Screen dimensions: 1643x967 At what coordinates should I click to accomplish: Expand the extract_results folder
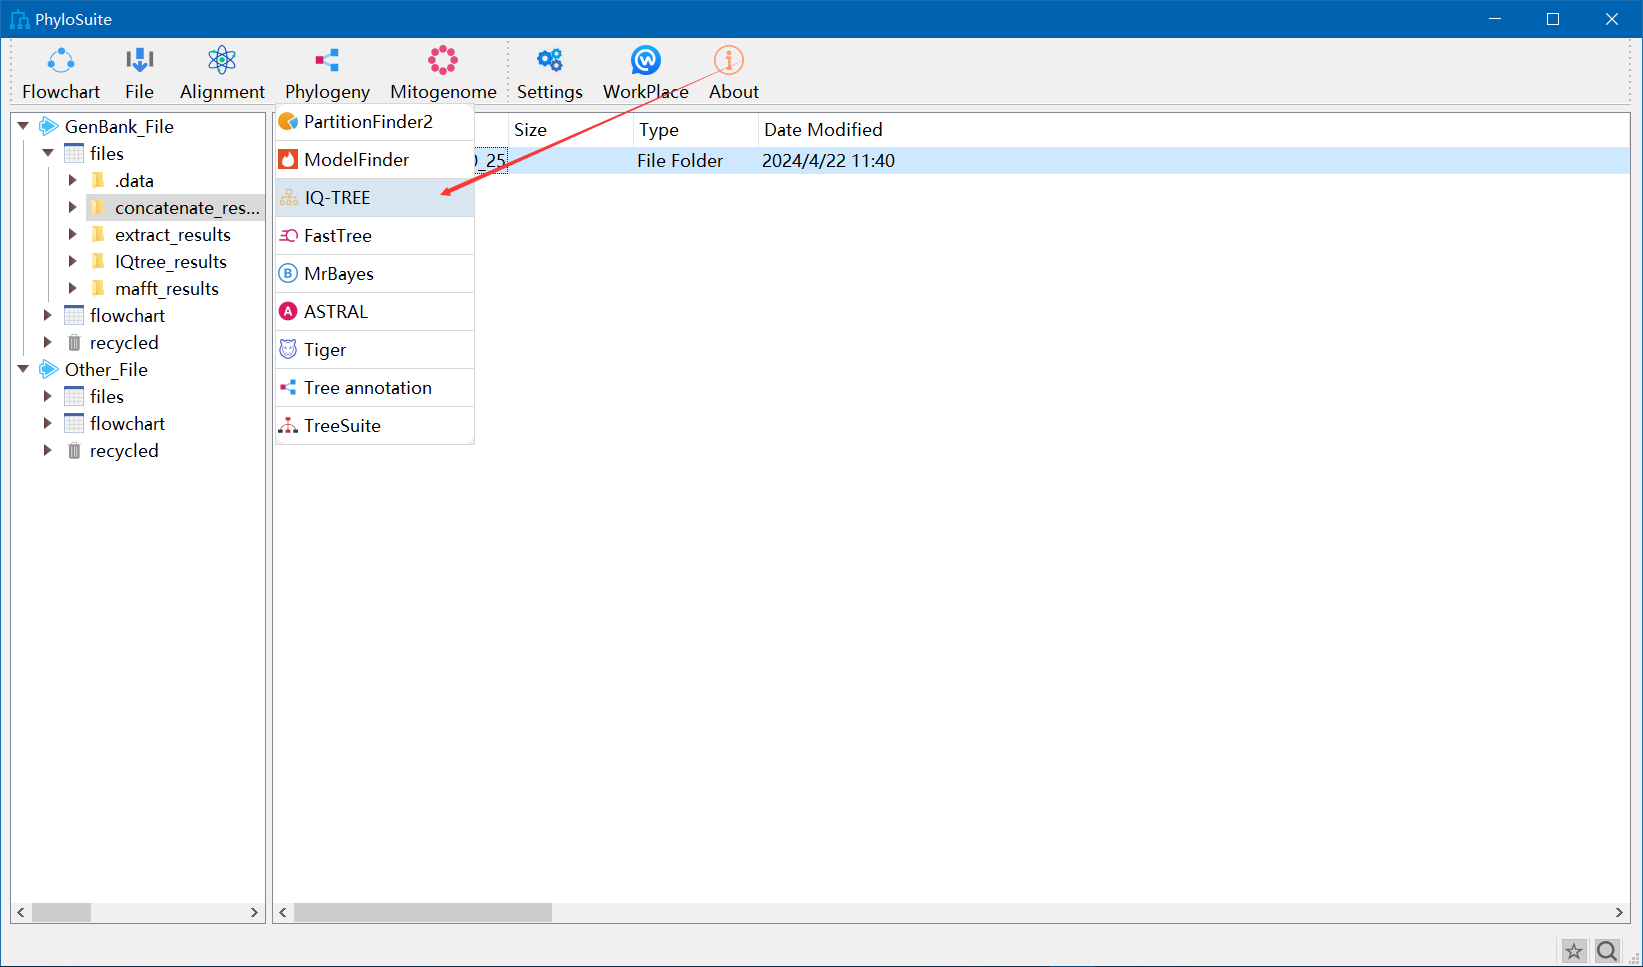tap(73, 234)
